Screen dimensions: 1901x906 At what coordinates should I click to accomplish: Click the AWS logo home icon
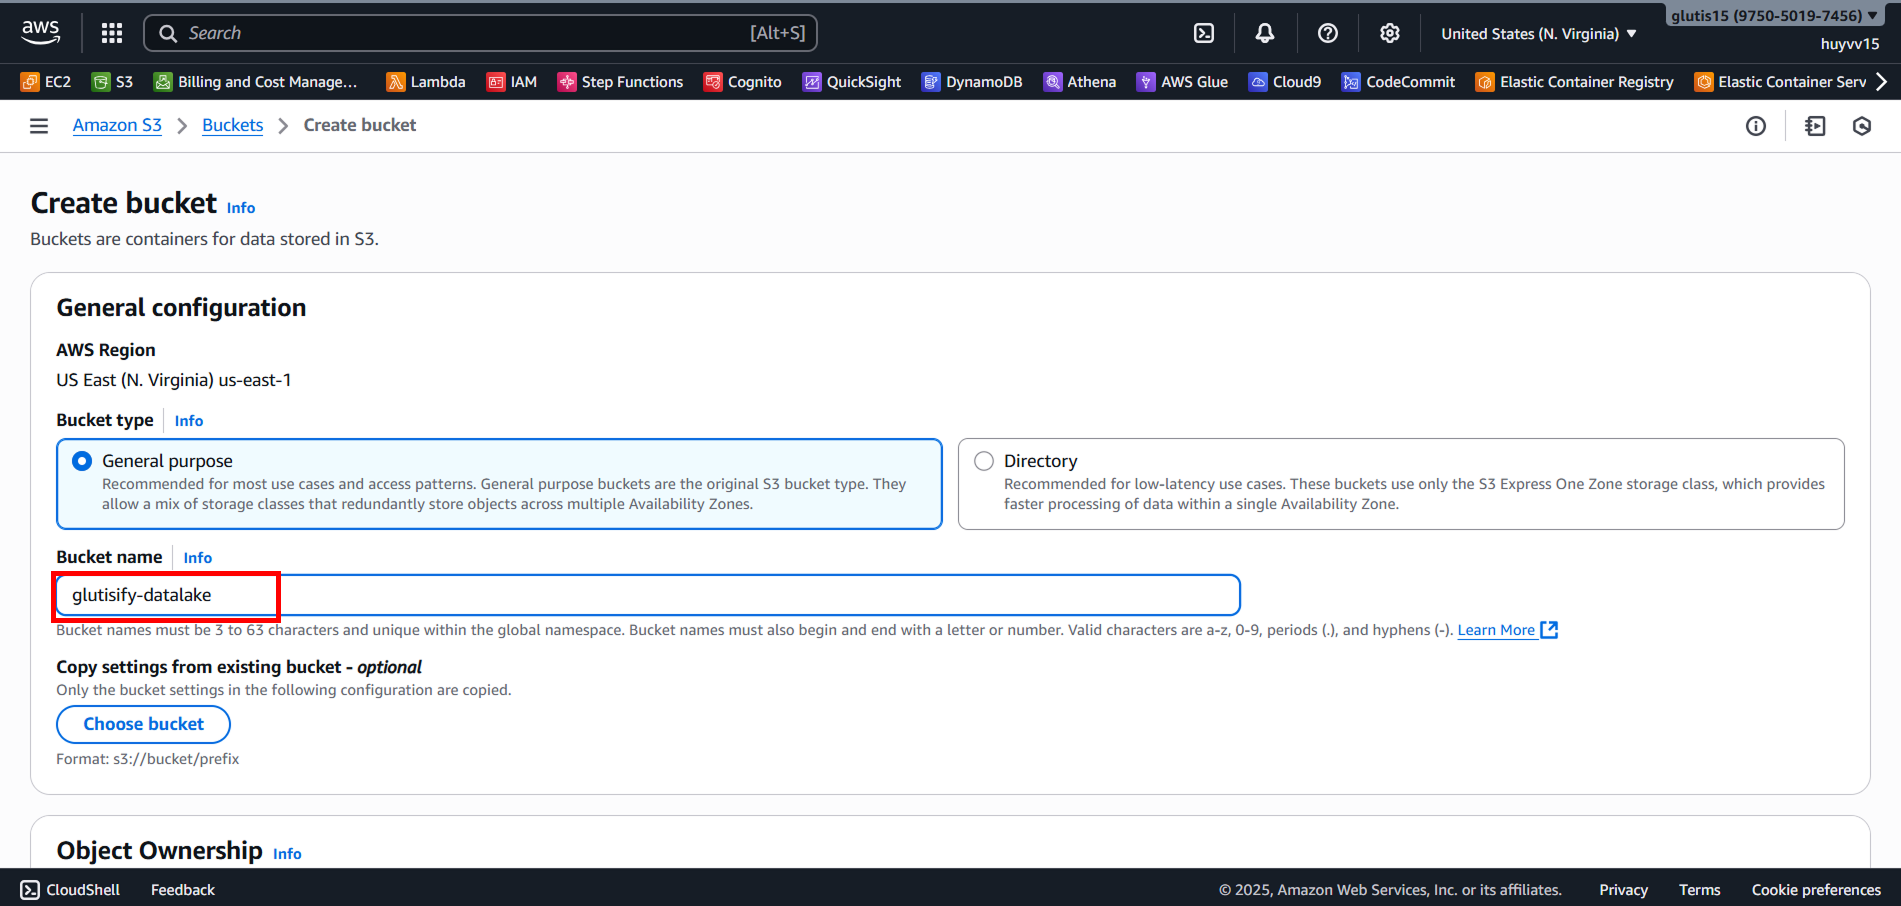coord(41,32)
